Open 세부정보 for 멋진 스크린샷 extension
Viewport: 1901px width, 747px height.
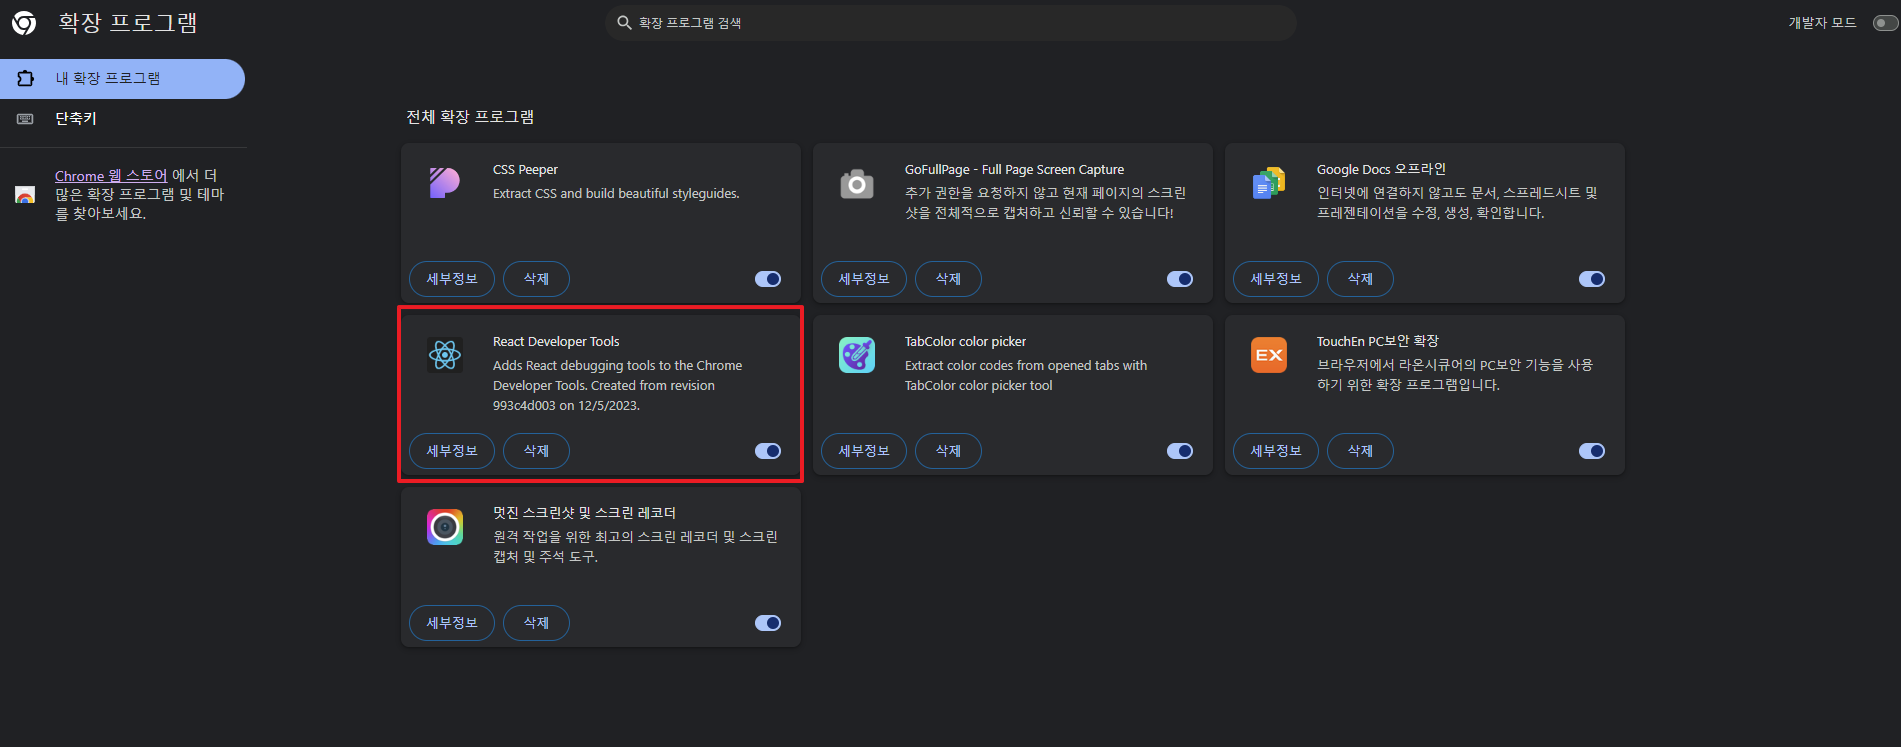click(x=452, y=623)
